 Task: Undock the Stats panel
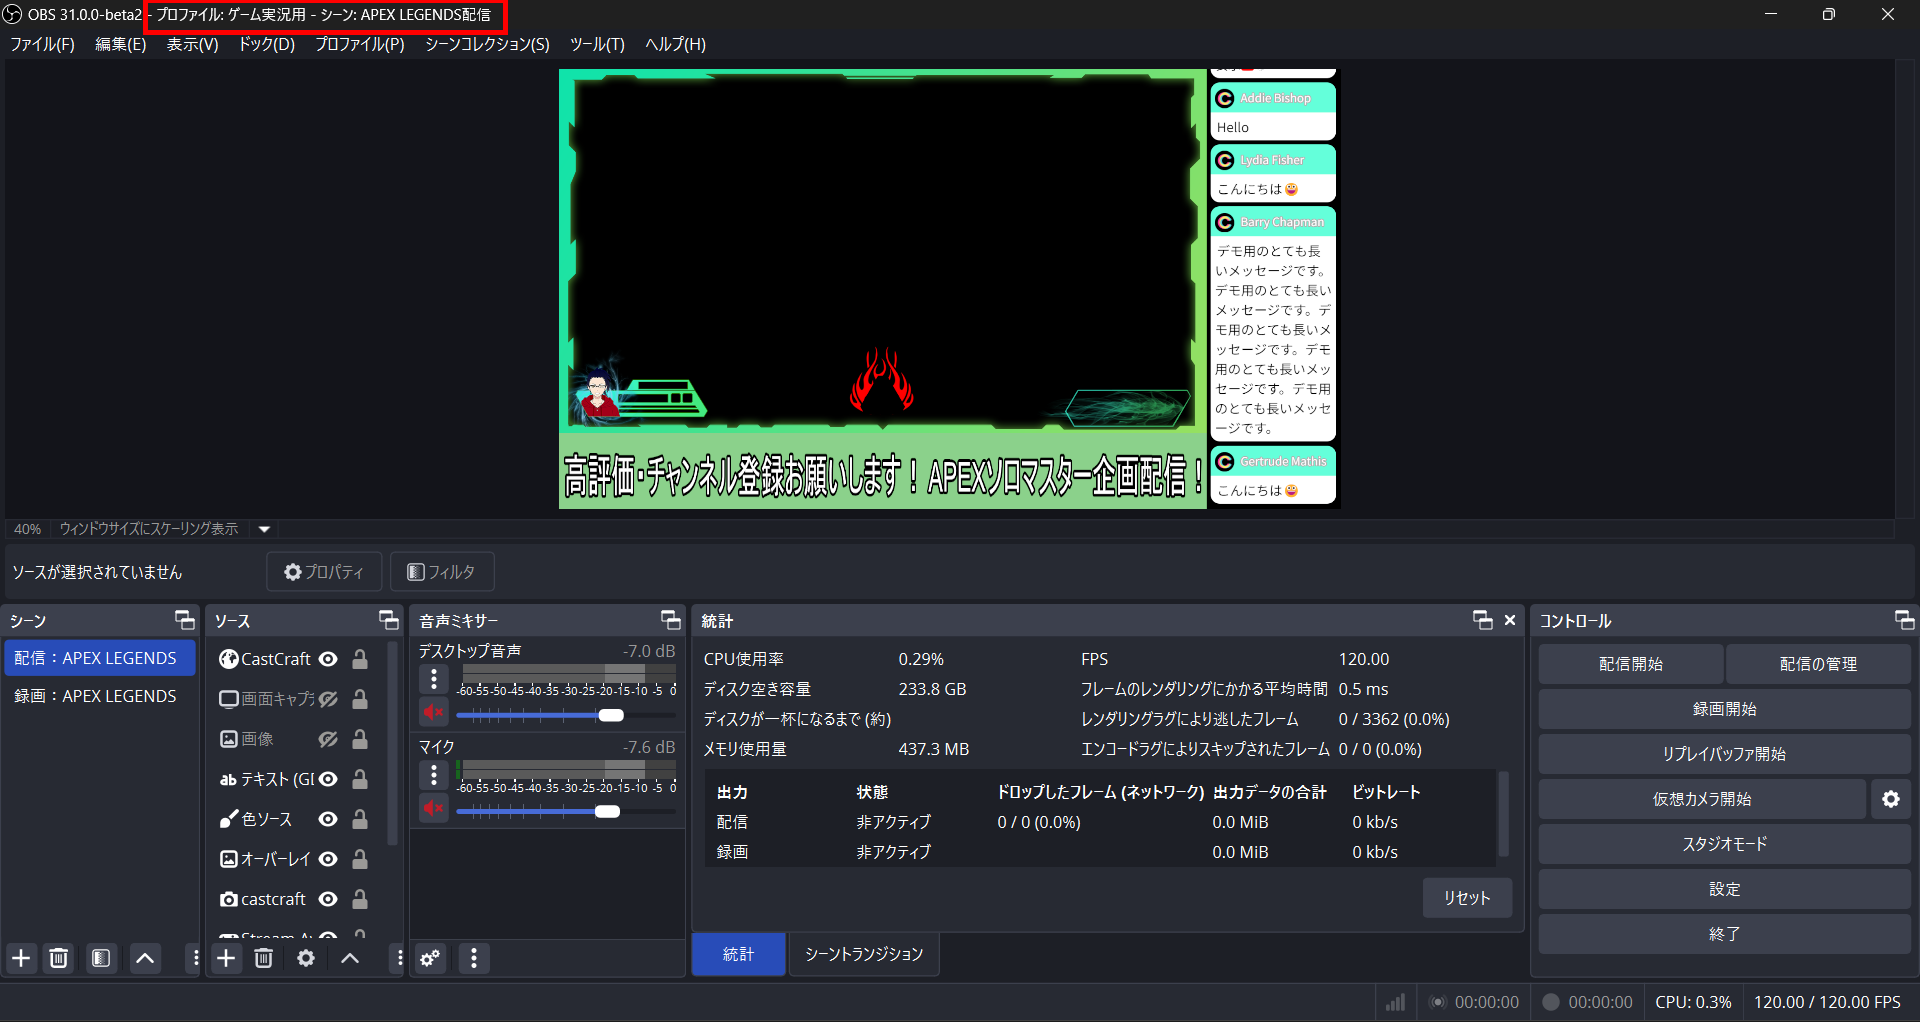pyautogui.click(x=1483, y=620)
